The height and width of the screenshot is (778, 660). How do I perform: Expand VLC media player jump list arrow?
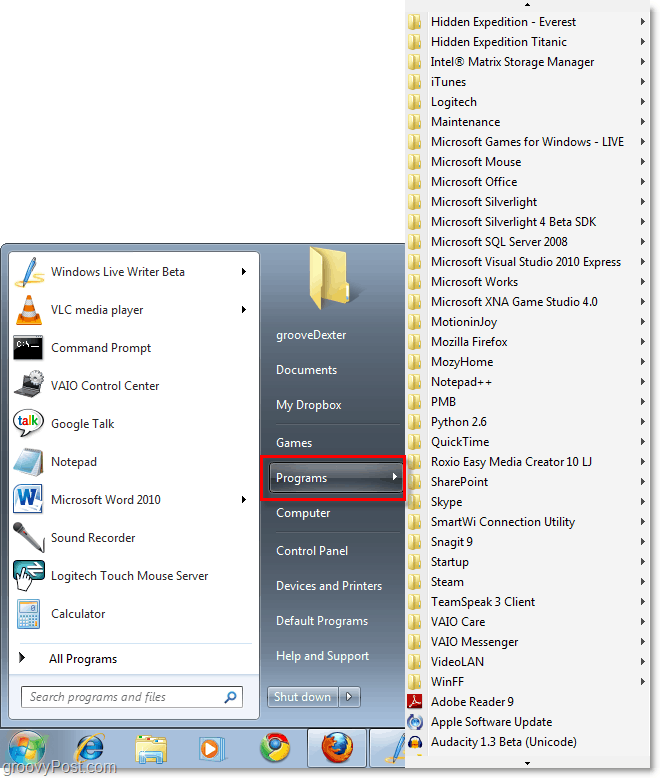244,310
